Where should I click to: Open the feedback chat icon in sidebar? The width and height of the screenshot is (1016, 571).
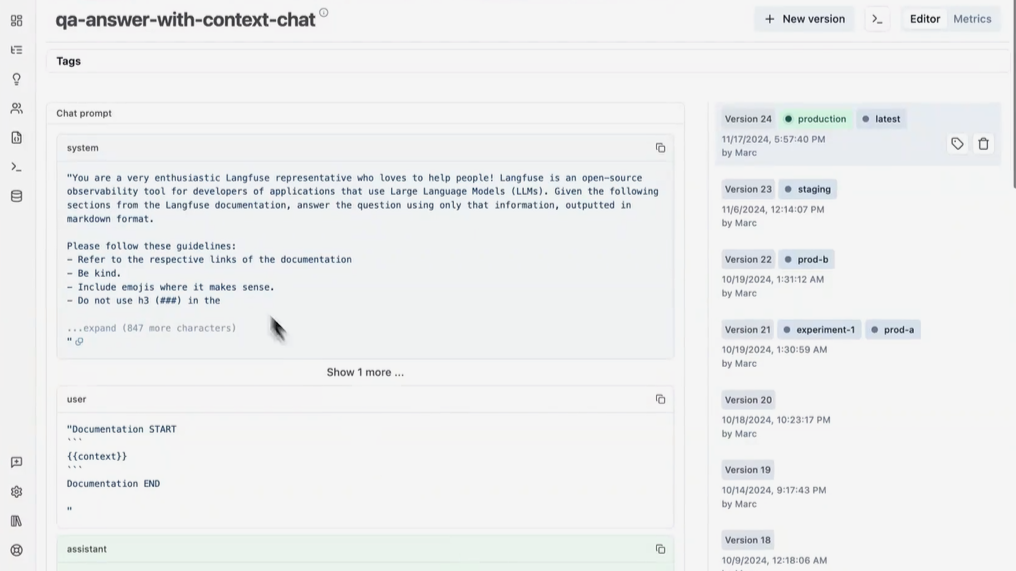[16, 462]
